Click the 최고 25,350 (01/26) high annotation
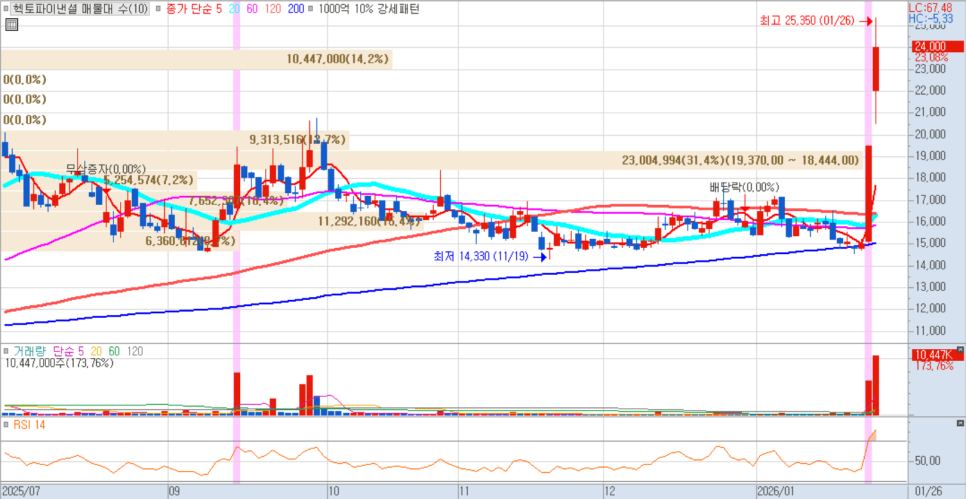Image resolution: width=966 pixels, height=499 pixels. pyautogui.click(x=806, y=21)
